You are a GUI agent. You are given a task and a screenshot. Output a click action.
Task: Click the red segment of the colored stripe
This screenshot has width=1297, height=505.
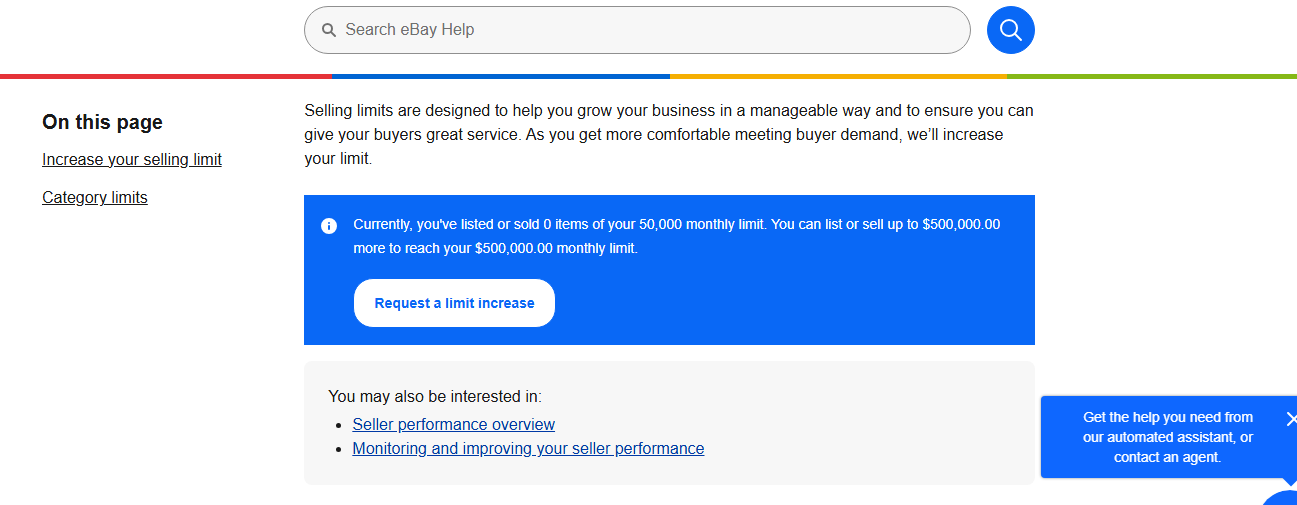click(x=166, y=76)
